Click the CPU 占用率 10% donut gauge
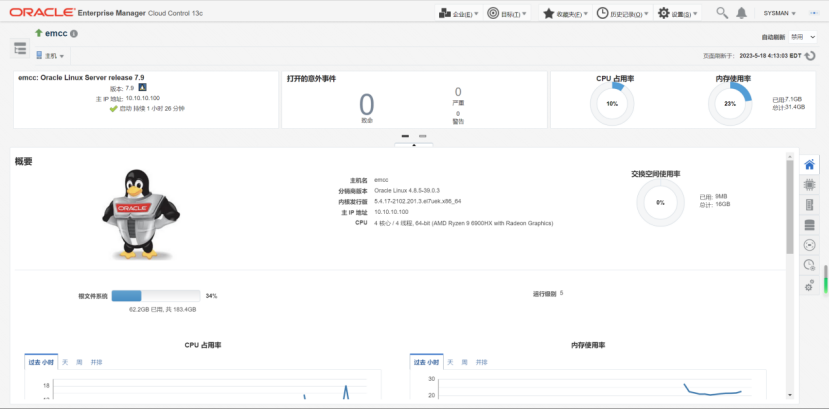This screenshot has height=409, width=830. pyautogui.click(x=612, y=104)
